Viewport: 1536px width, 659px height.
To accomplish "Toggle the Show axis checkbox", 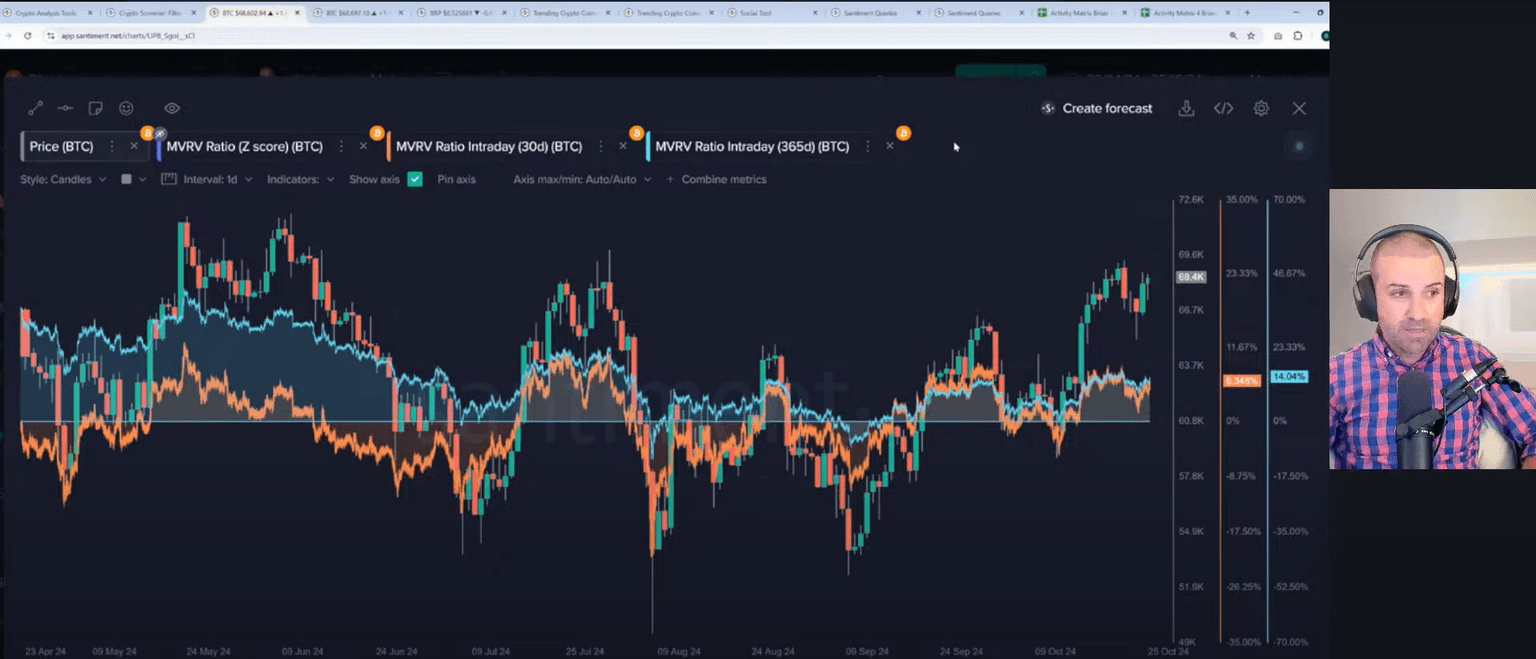I will 415,180.
